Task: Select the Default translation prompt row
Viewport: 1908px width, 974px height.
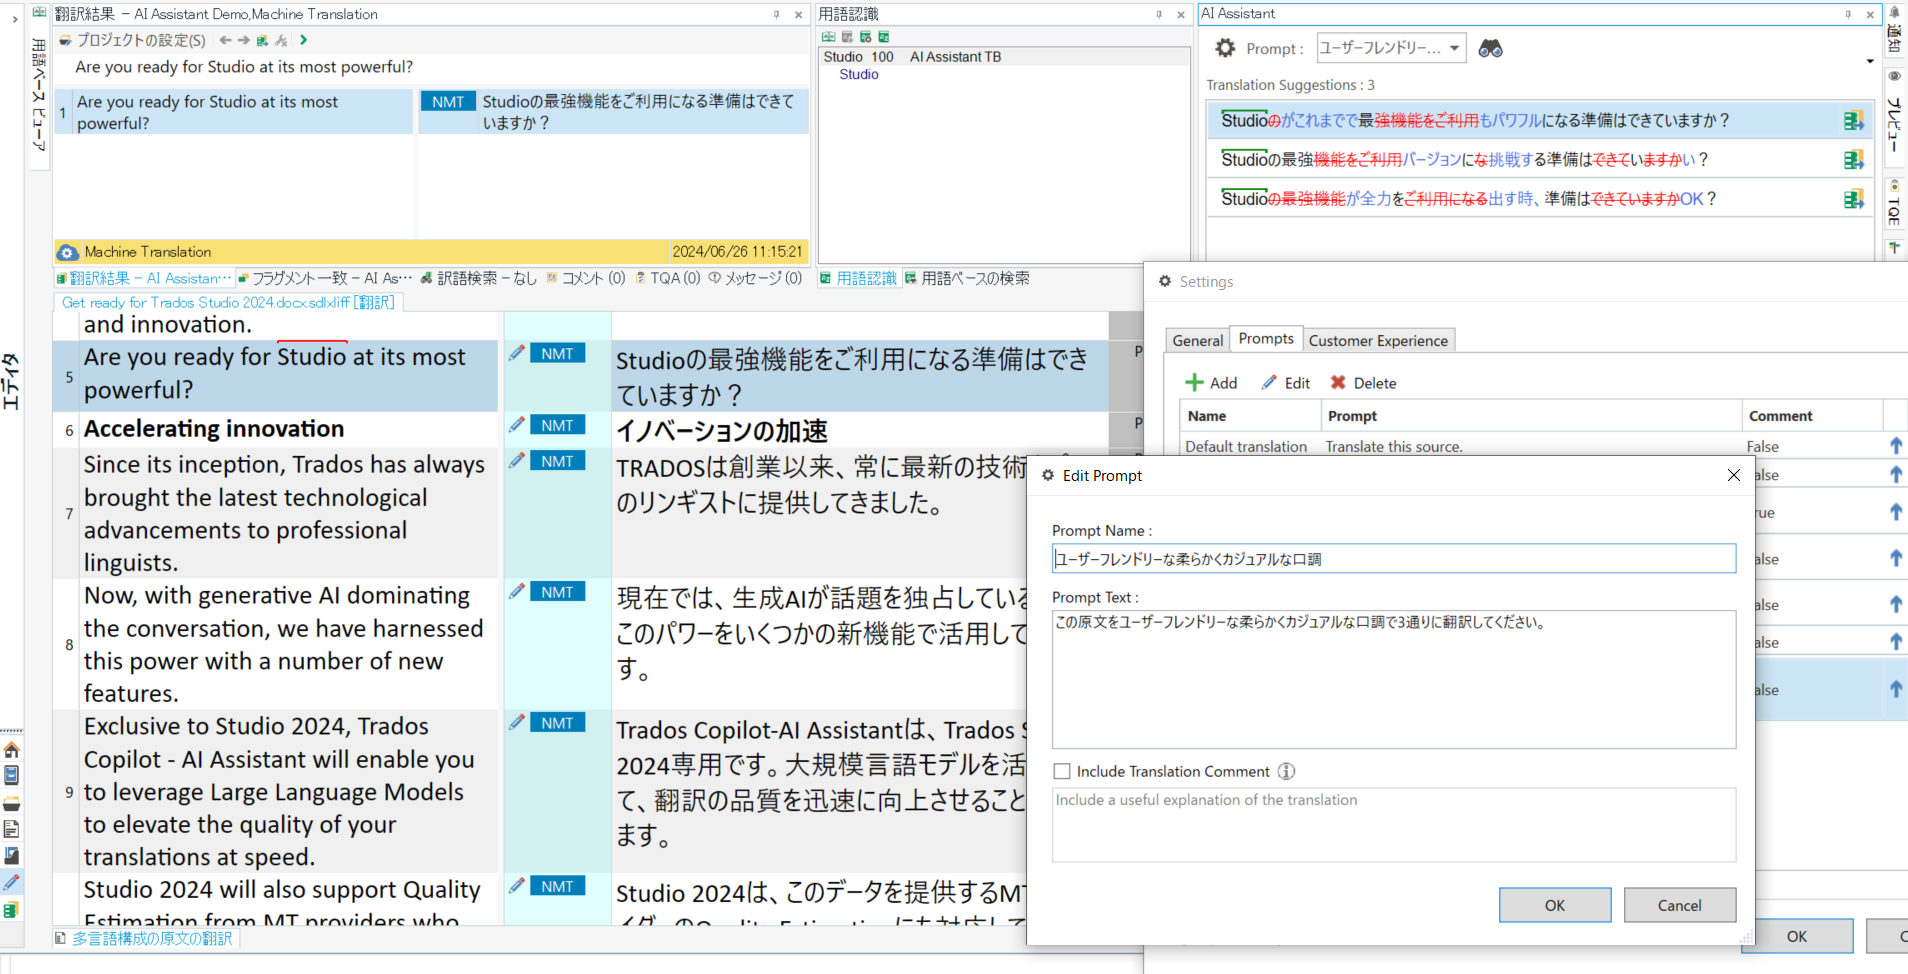Action: coord(1544,446)
